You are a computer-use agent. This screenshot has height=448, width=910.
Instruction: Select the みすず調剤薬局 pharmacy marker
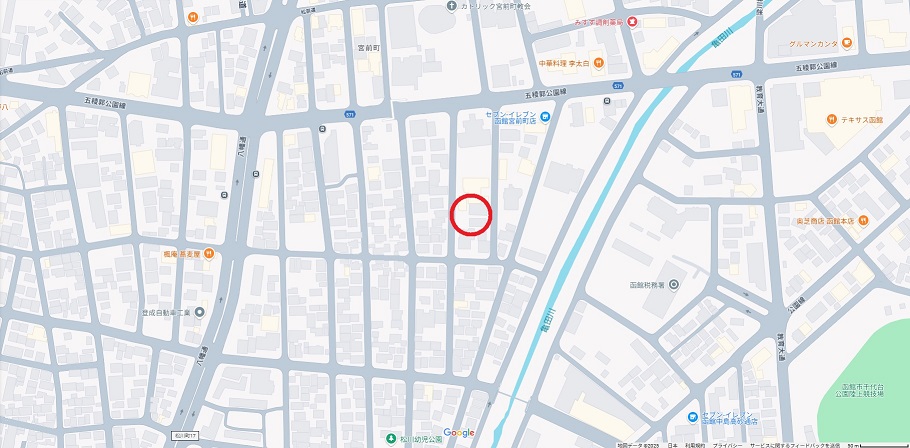[x=632, y=22]
